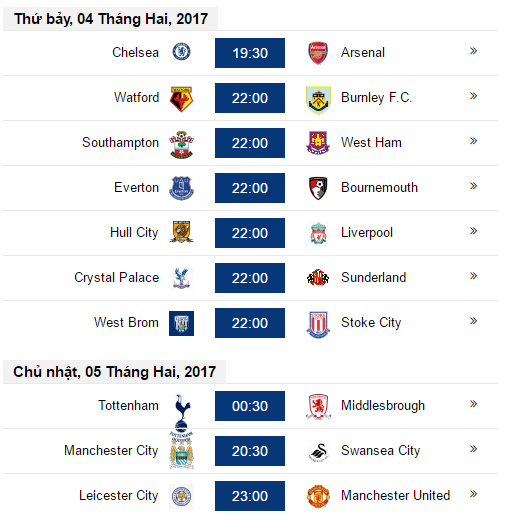Click the Burnley F.C. crest
This screenshot has width=510, height=530.
click(318, 99)
